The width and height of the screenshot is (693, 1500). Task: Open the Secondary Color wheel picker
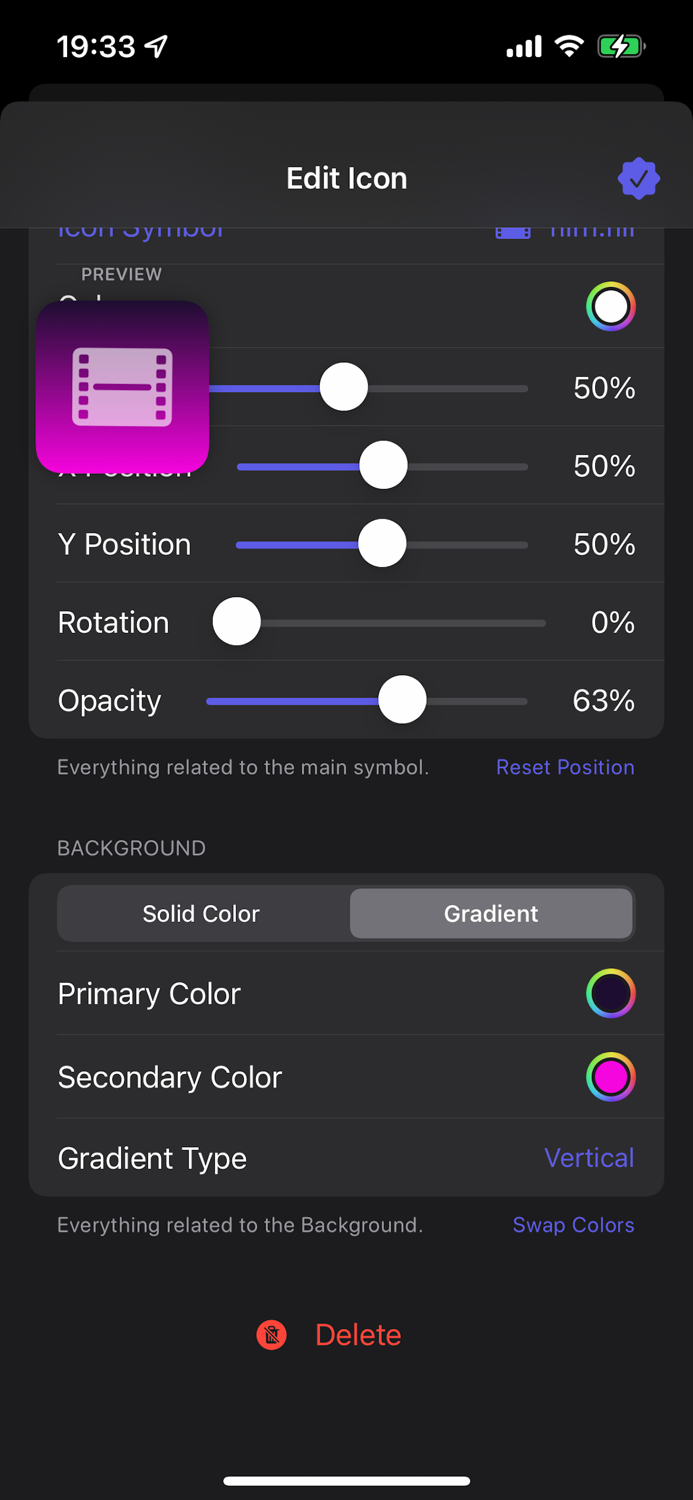click(x=611, y=1077)
